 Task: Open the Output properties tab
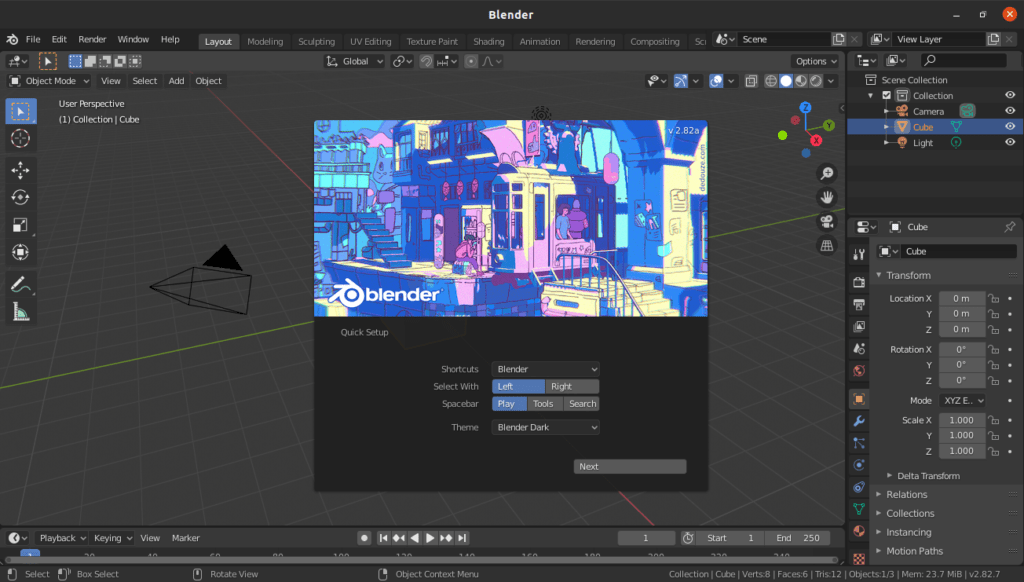point(859,304)
